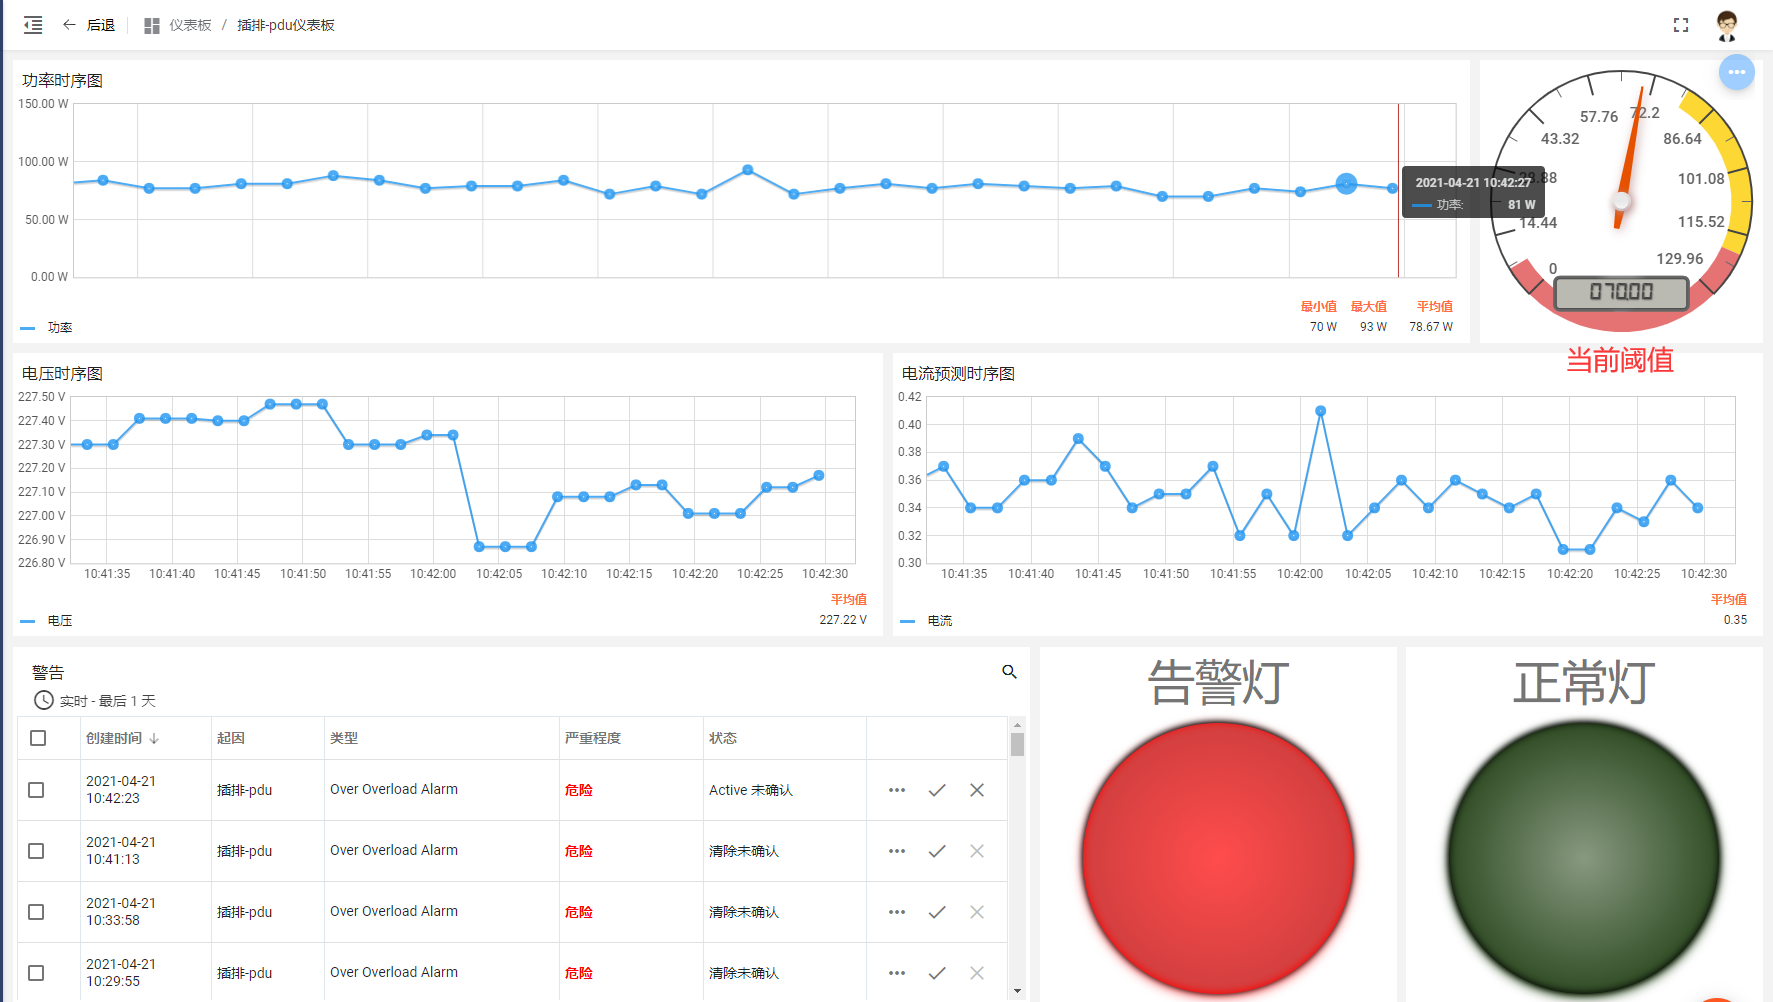Check the alarm row 10:41:13
This screenshot has height=1002, width=1773.
(x=36, y=851)
